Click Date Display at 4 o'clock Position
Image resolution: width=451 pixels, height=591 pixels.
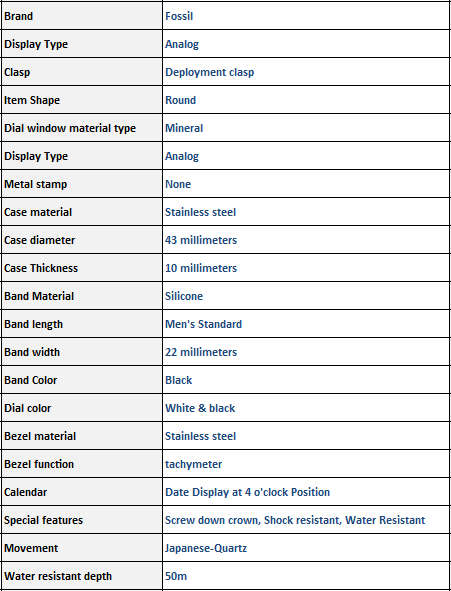[248, 492]
